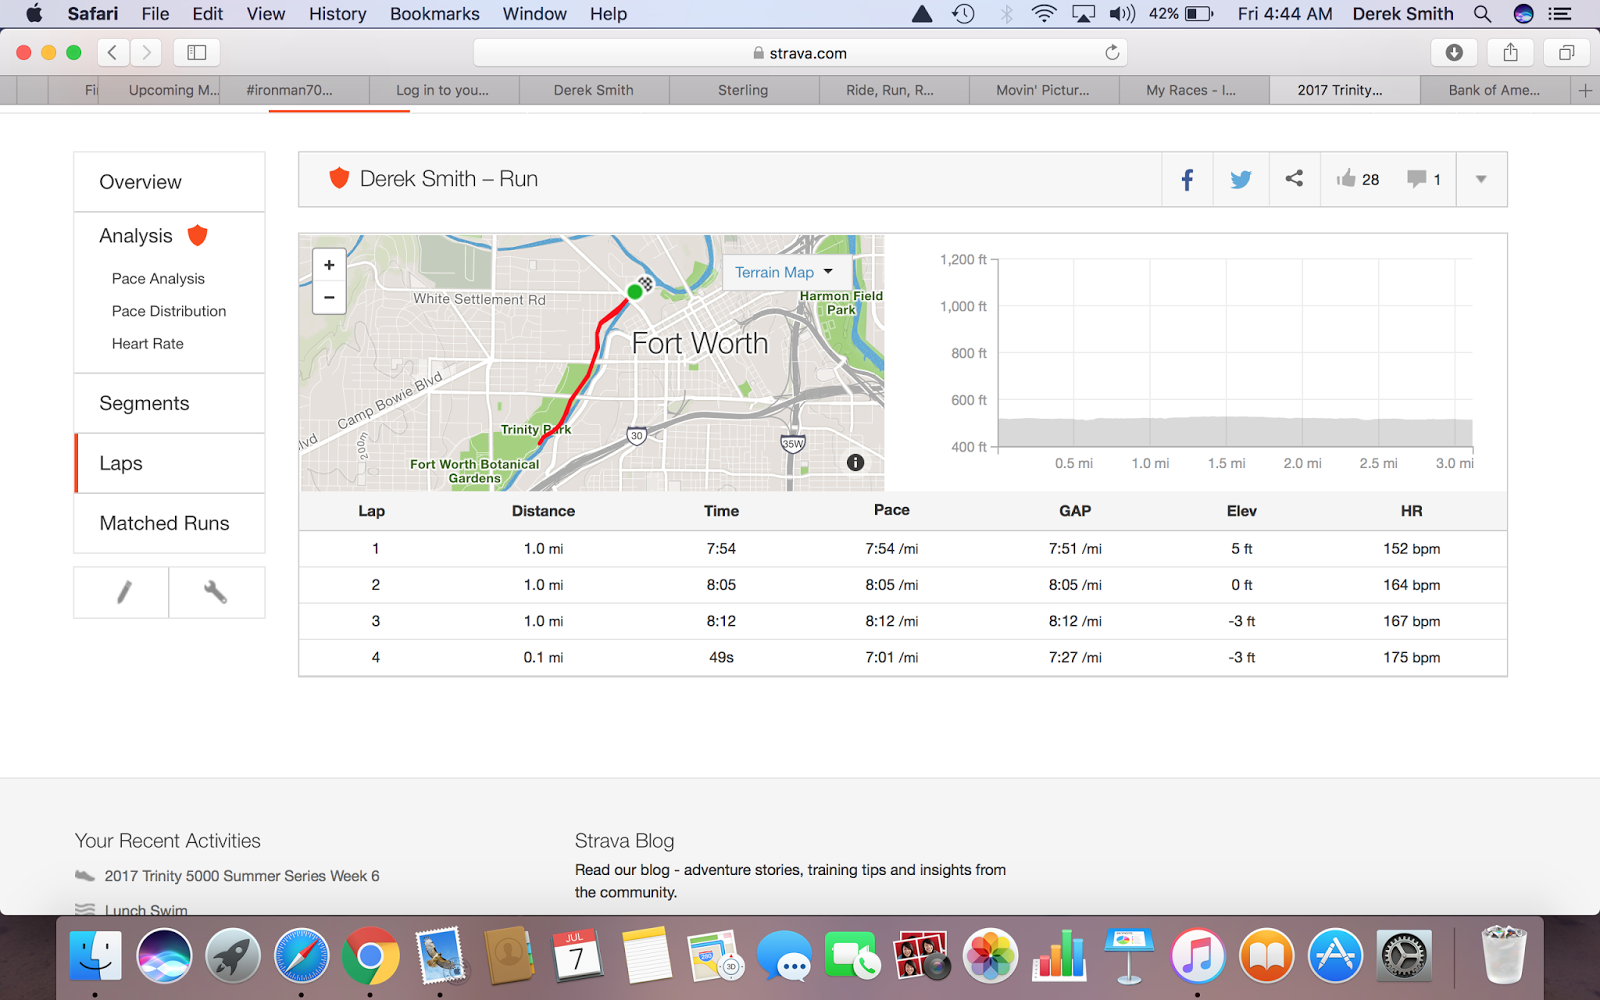
Task: Zoom out on the map
Action: point(329,298)
